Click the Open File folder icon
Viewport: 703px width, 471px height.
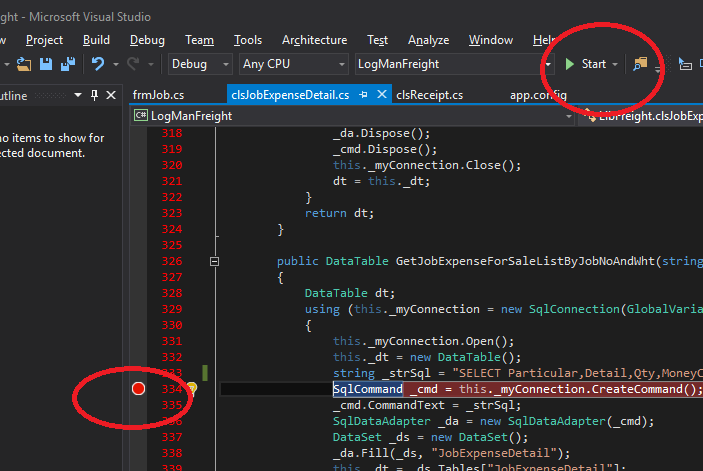click(24, 64)
